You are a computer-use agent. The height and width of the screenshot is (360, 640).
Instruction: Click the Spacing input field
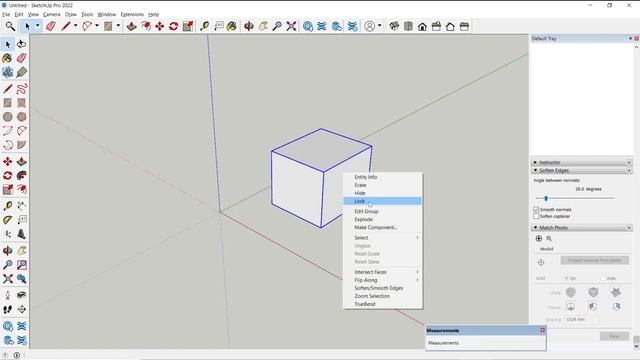tap(582, 319)
